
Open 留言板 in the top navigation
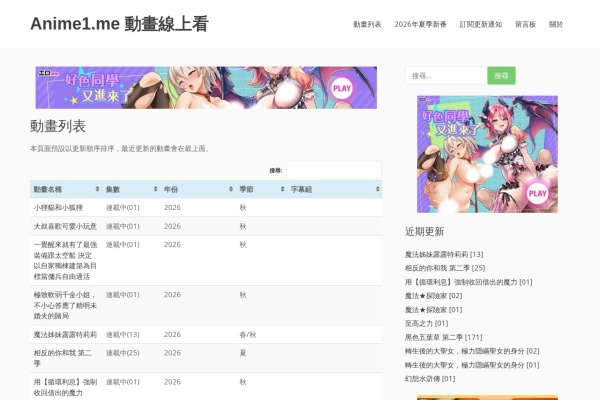click(525, 24)
